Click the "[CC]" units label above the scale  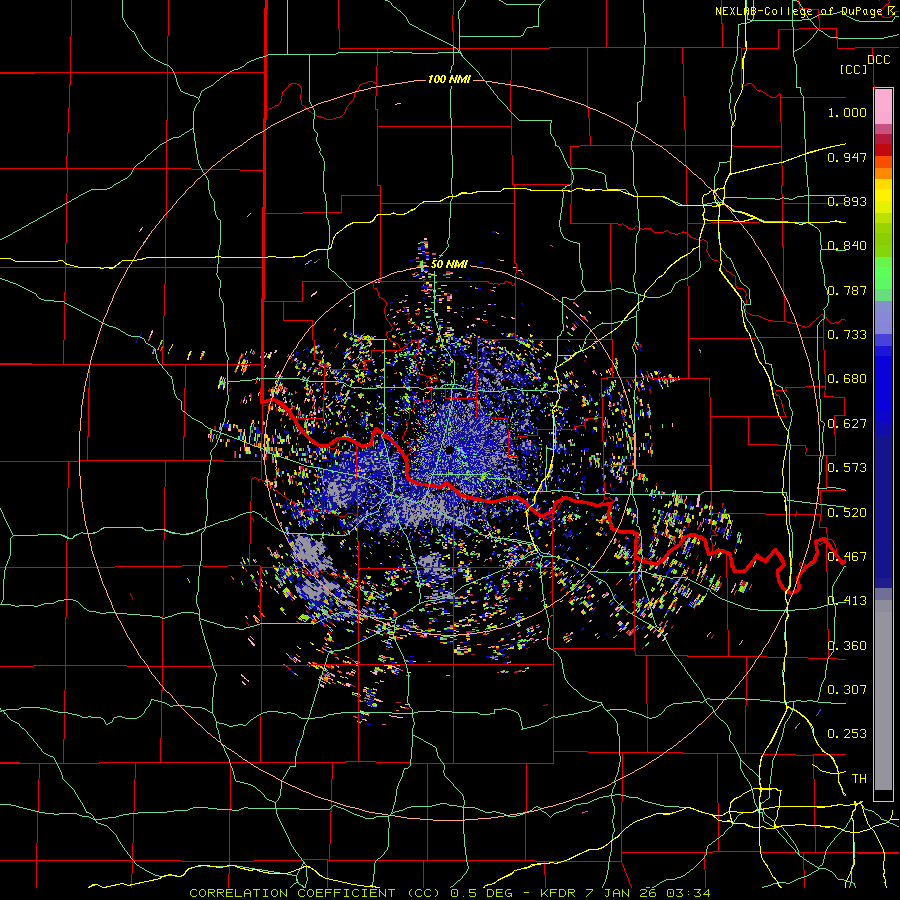tap(854, 69)
